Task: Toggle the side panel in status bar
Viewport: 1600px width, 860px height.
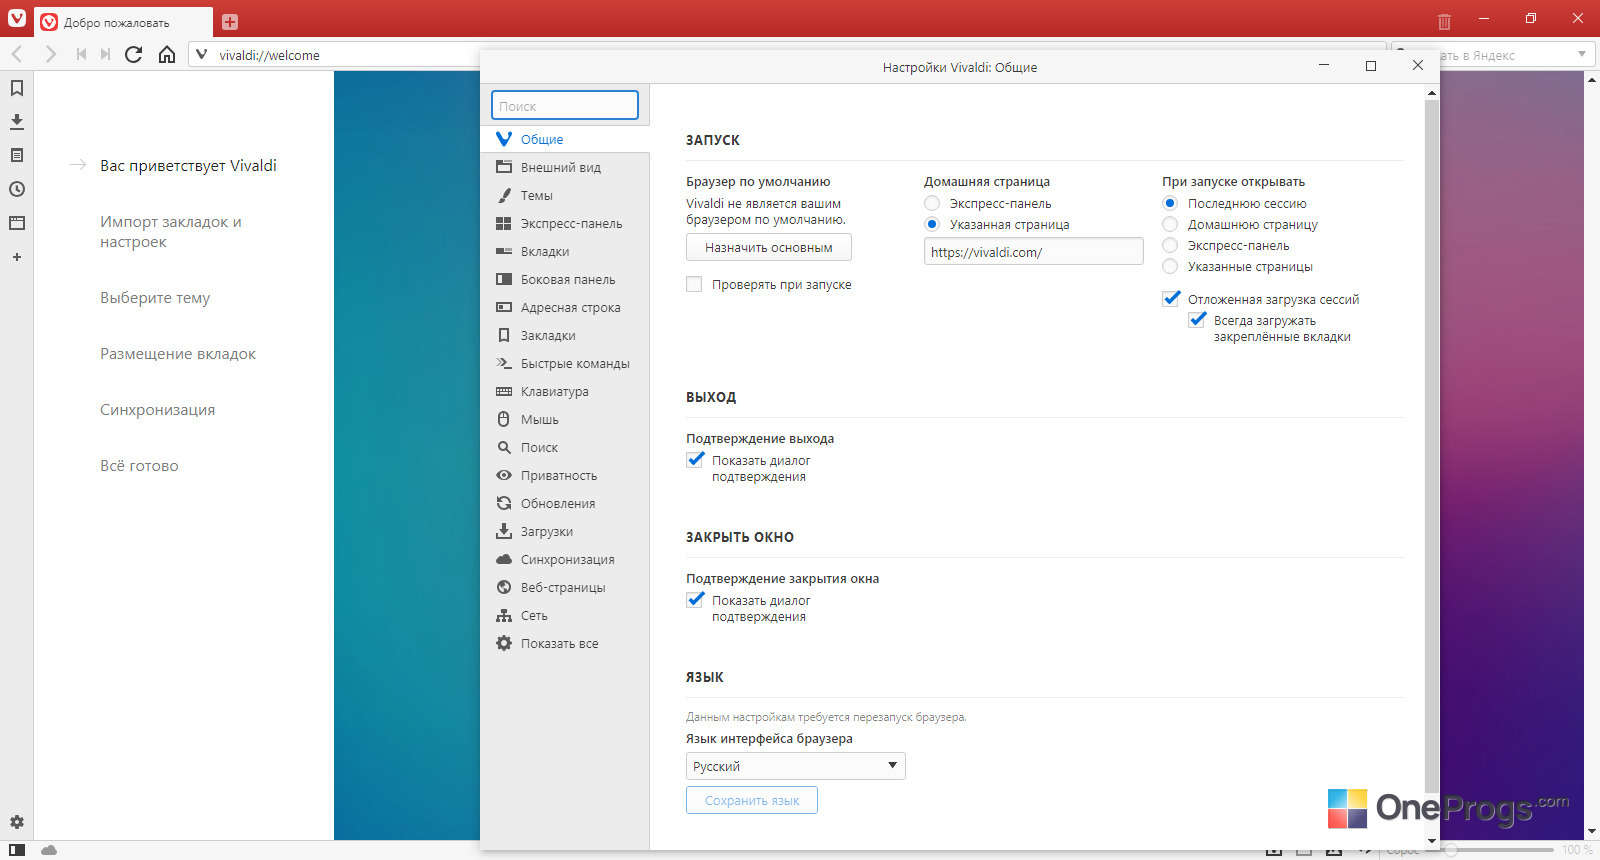Action: 17,850
